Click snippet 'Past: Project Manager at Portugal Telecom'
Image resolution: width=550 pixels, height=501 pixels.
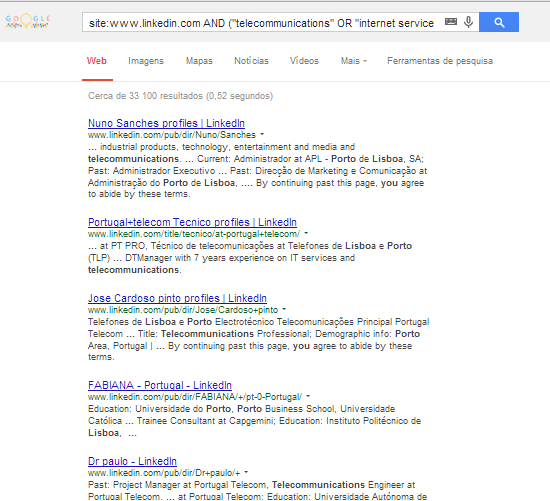coord(178,485)
